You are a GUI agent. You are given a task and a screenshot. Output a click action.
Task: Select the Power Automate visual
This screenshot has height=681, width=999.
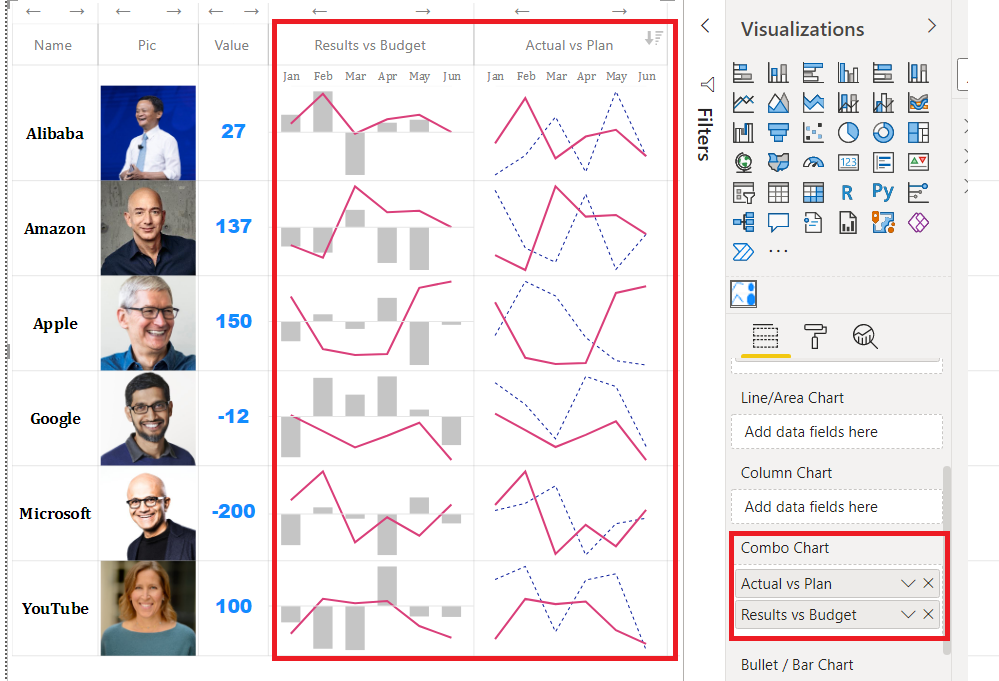click(x=743, y=252)
